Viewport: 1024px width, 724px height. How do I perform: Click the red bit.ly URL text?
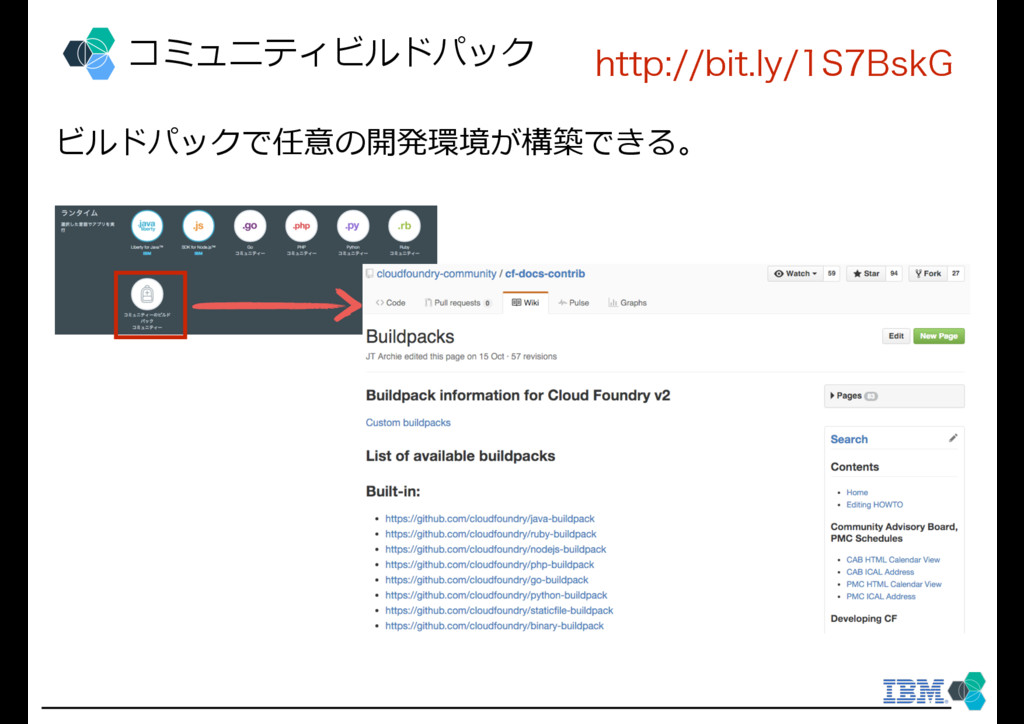tap(774, 63)
